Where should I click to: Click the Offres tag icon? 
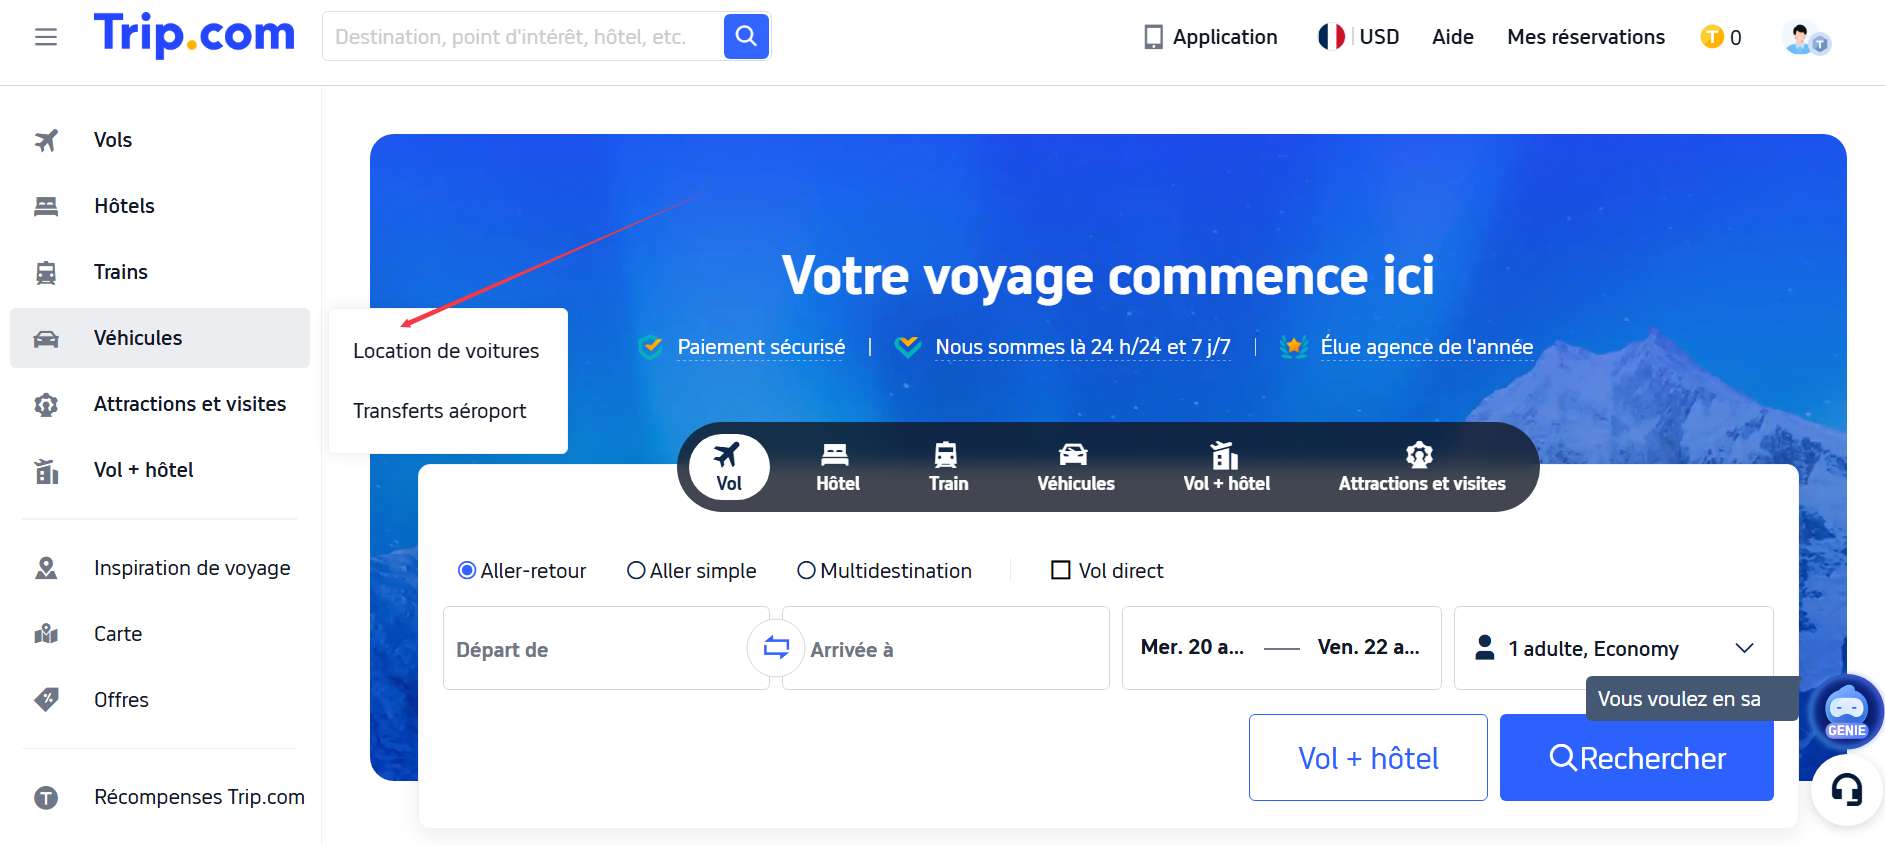coord(46,700)
